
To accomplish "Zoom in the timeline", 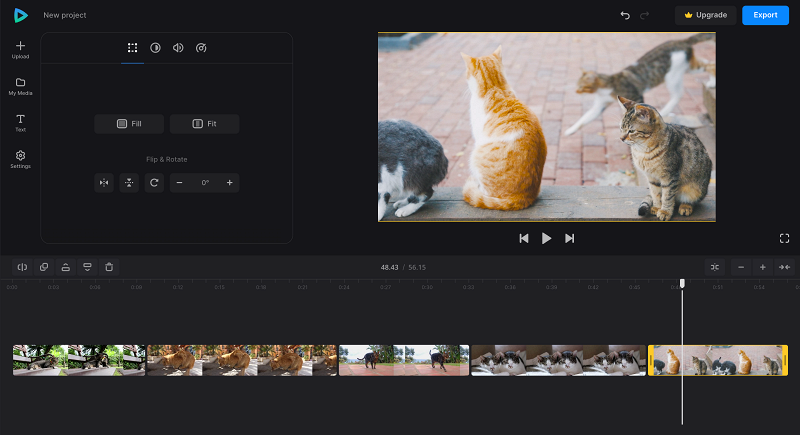I will coord(763,267).
